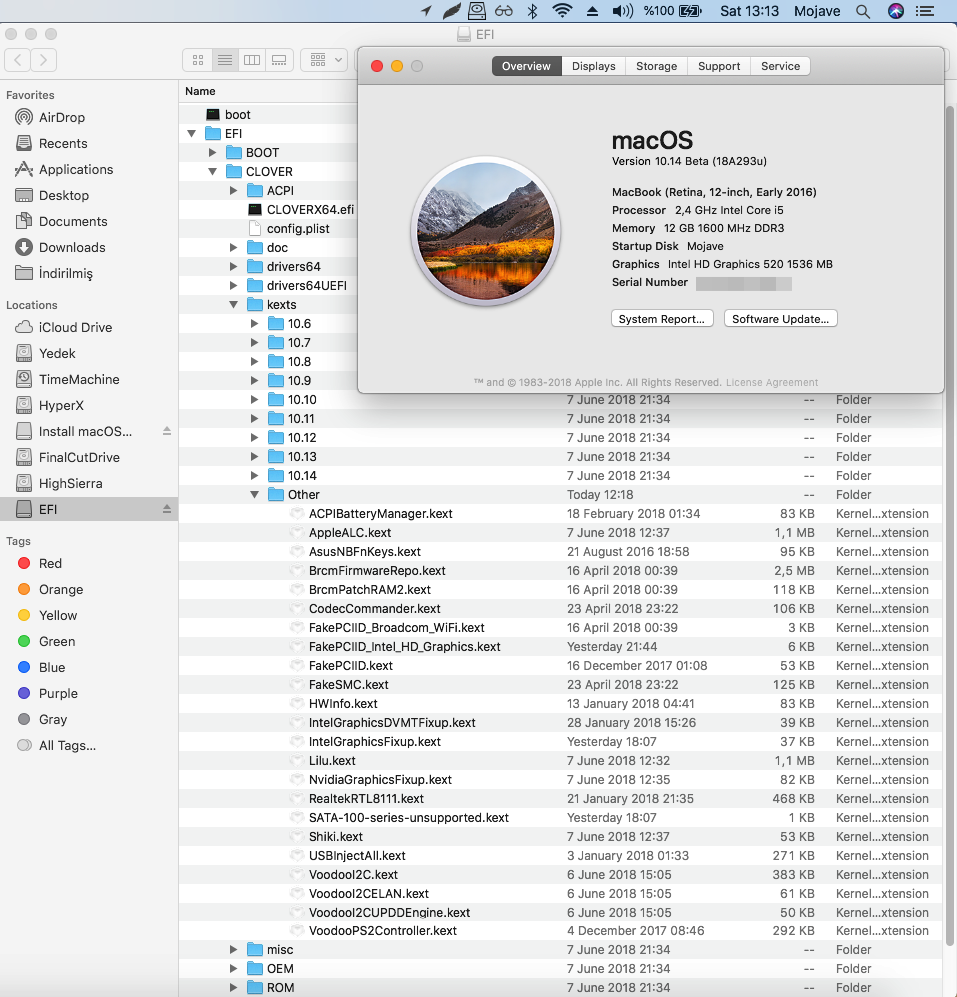The height and width of the screenshot is (997, 957).
Task: Expand the BOOT folder
Action: point(212,153)
